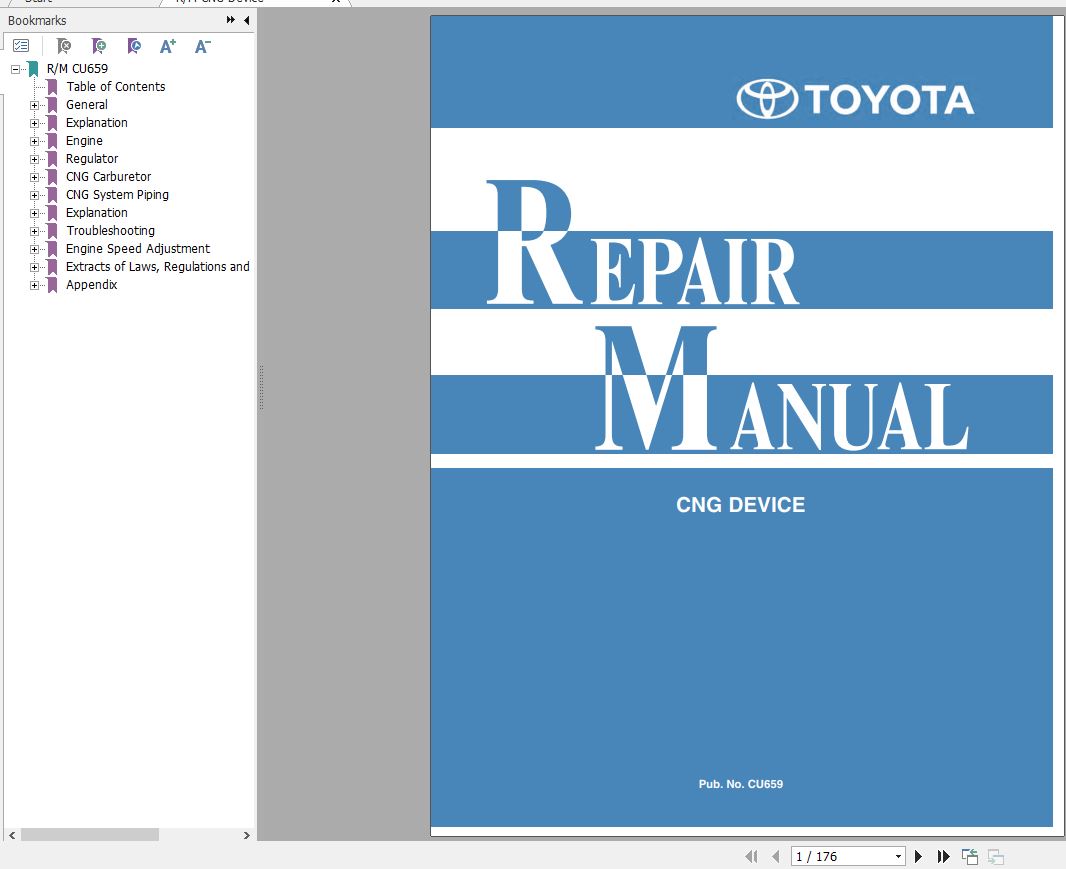
Task: Select the R/M CU659 bookmark label
Action: 77,69
